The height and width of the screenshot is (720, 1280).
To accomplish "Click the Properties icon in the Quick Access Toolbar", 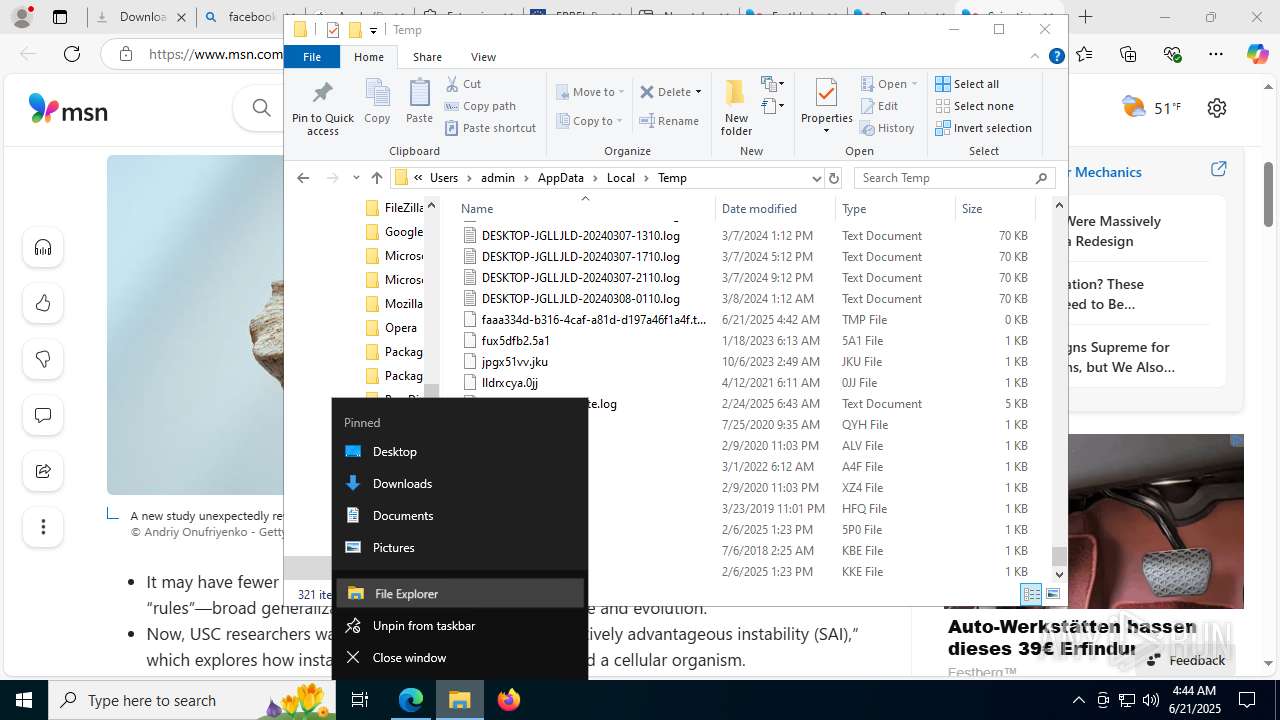I will tap(332, 30).
